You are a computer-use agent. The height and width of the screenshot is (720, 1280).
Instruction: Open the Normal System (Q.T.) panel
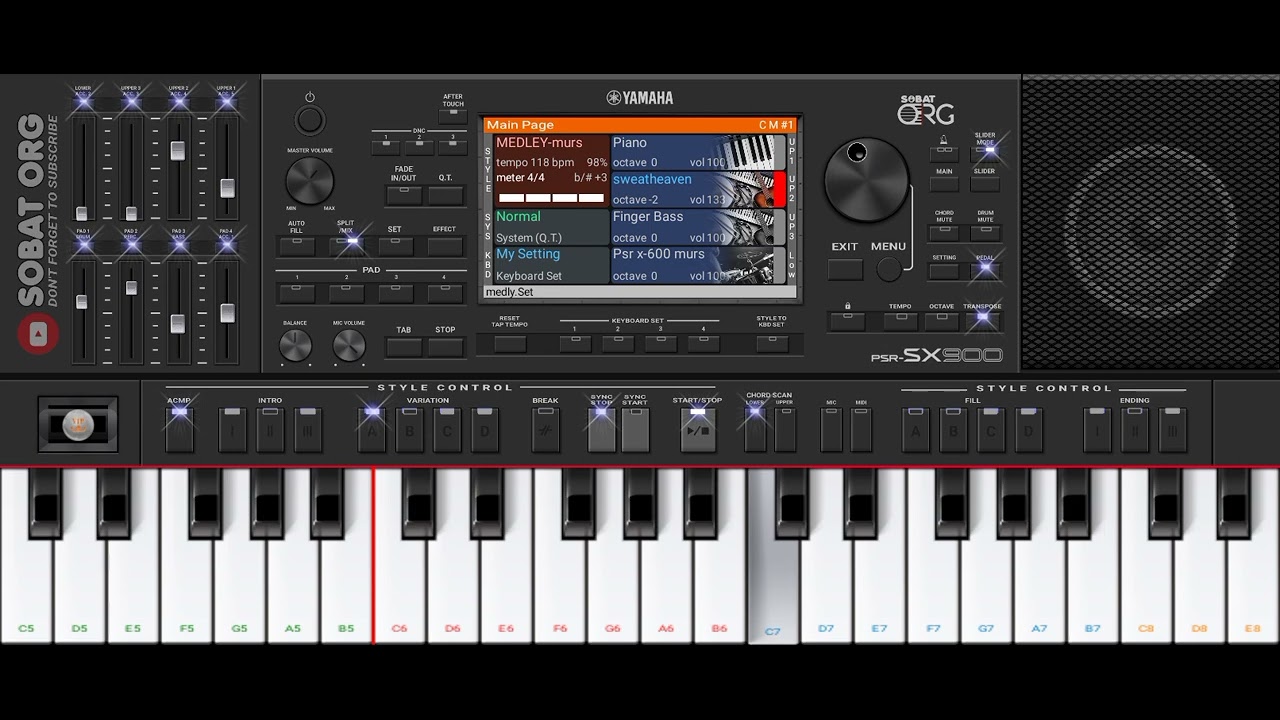coord(552,227)
